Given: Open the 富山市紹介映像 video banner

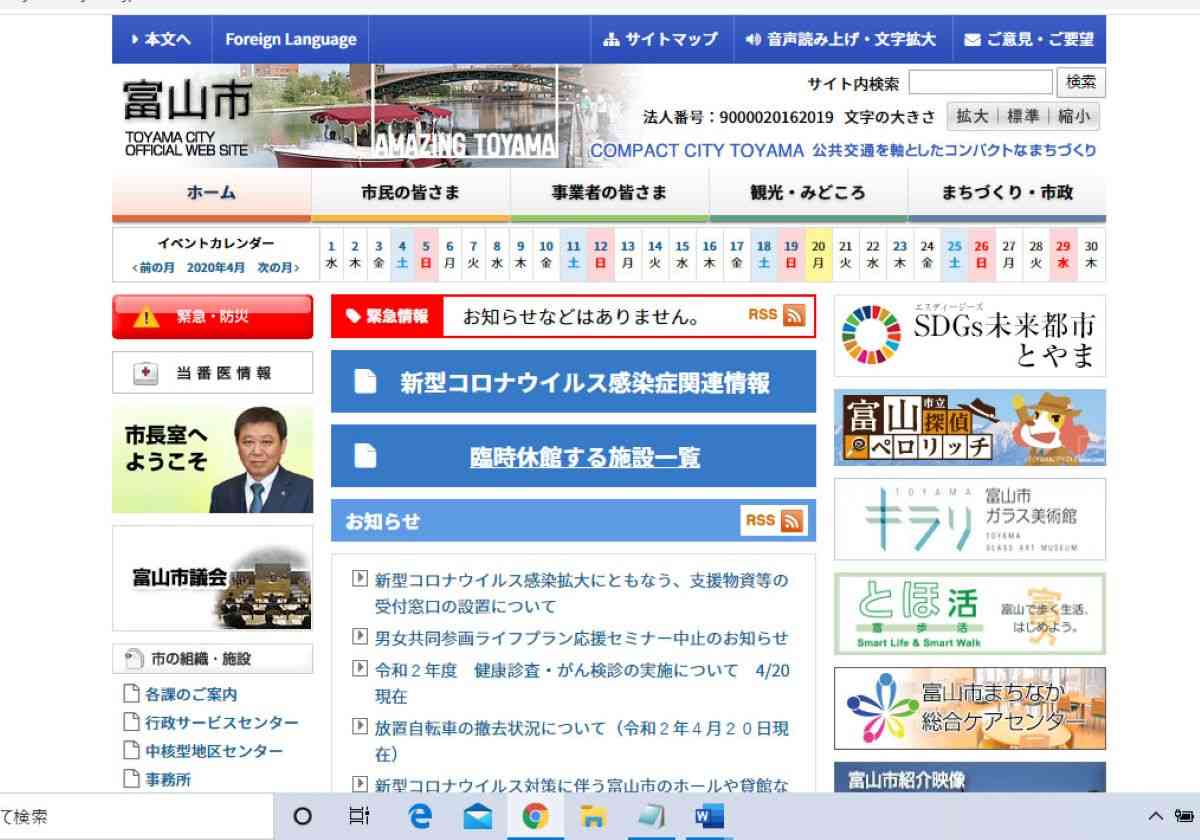Looking at the screenshot, I should (x=970, y=779).
